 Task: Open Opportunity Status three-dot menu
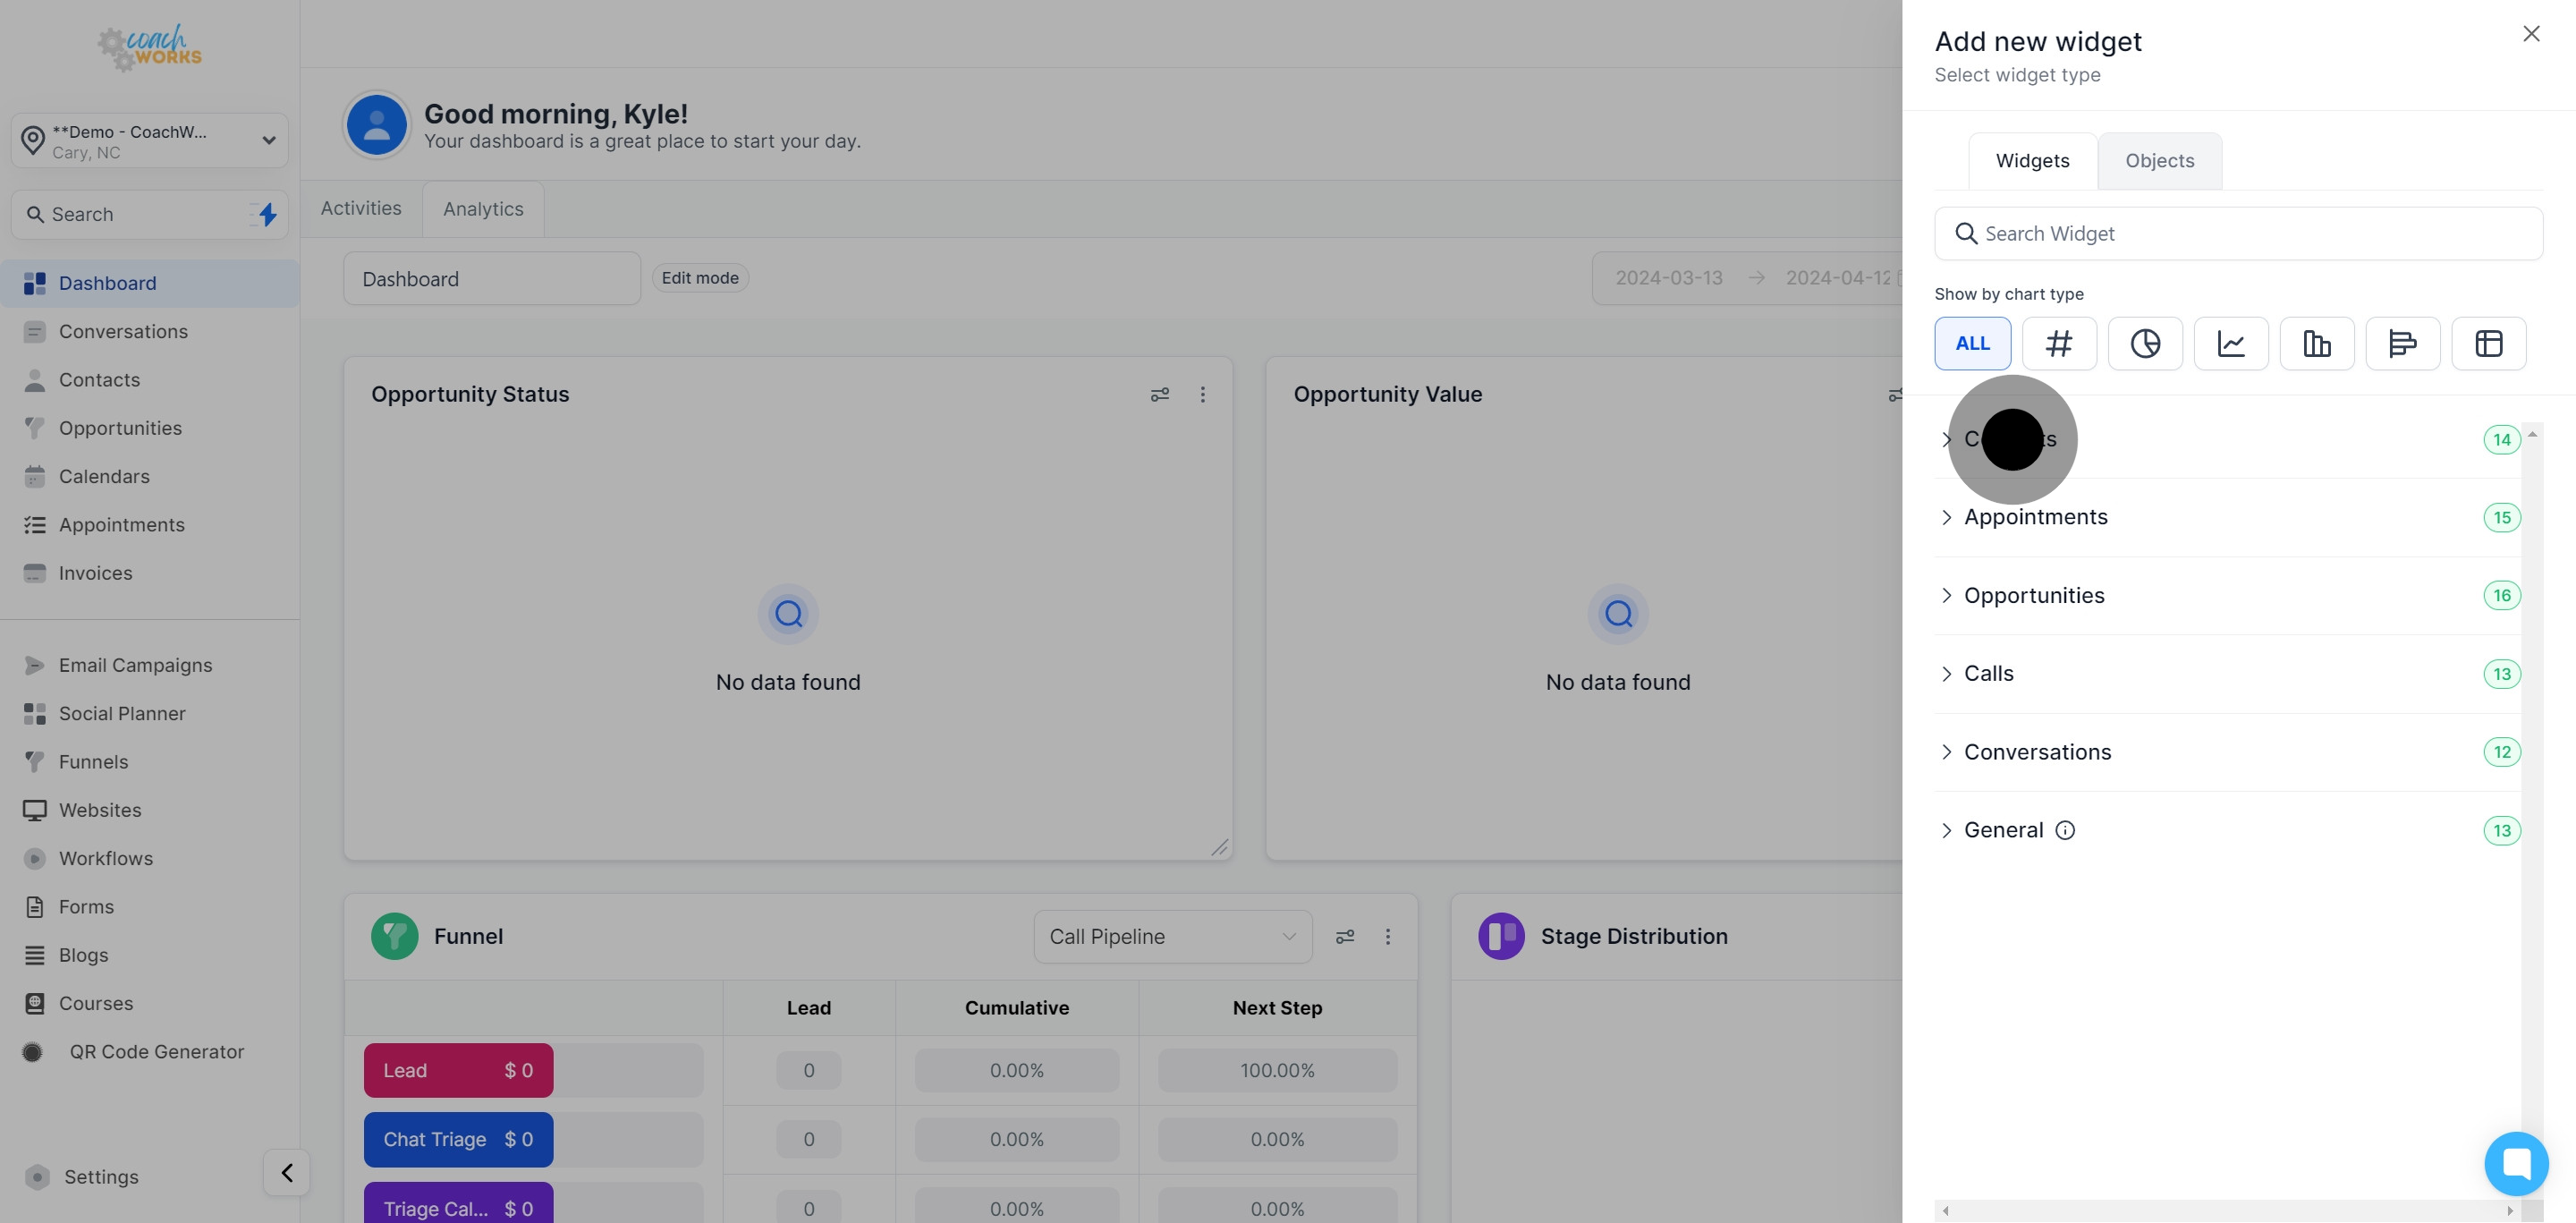coord(1202,395)
